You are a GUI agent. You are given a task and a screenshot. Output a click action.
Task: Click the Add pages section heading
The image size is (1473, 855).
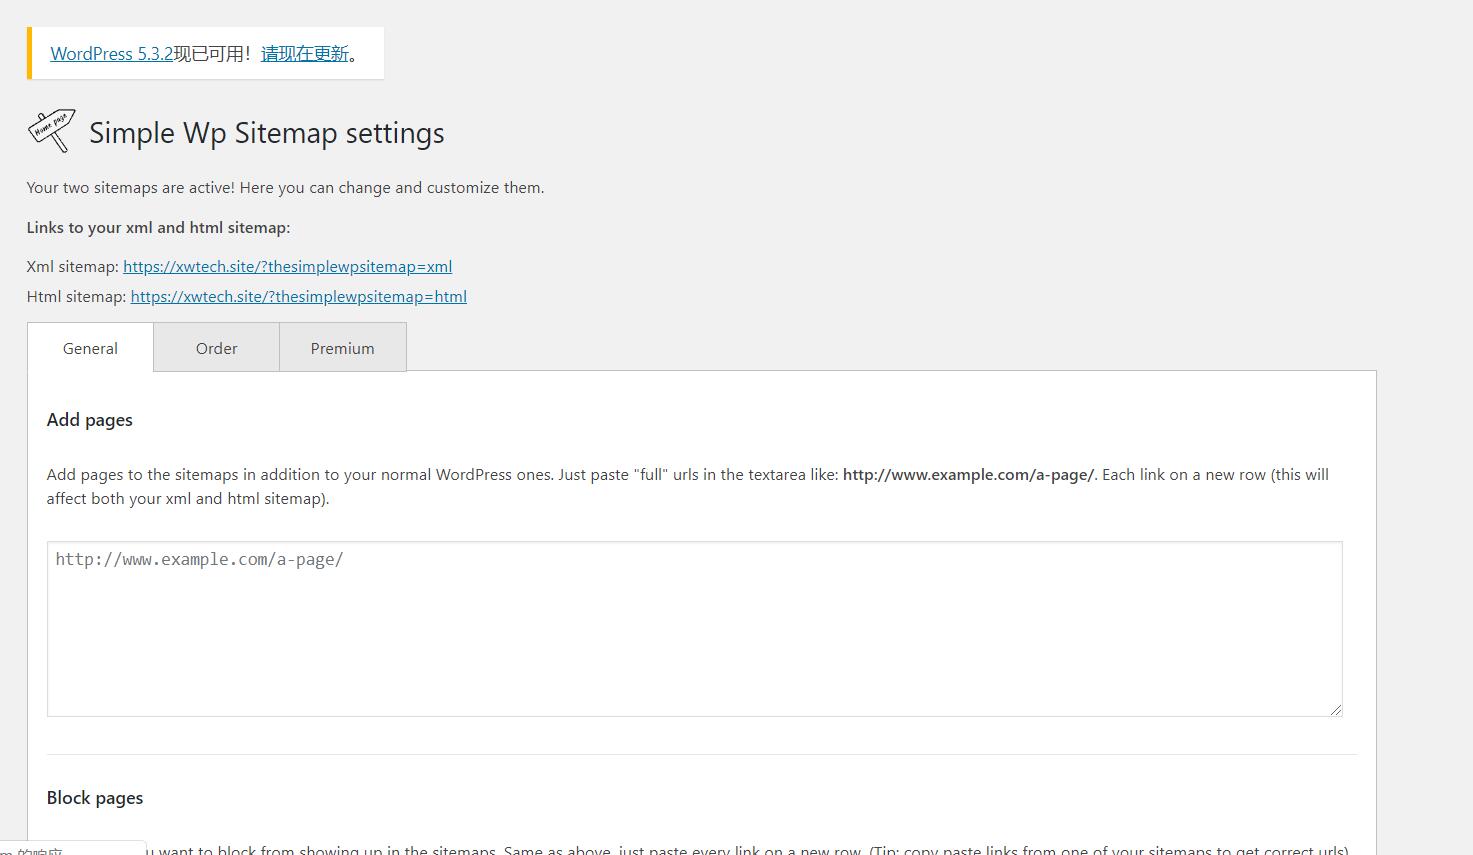click(90, 420)
